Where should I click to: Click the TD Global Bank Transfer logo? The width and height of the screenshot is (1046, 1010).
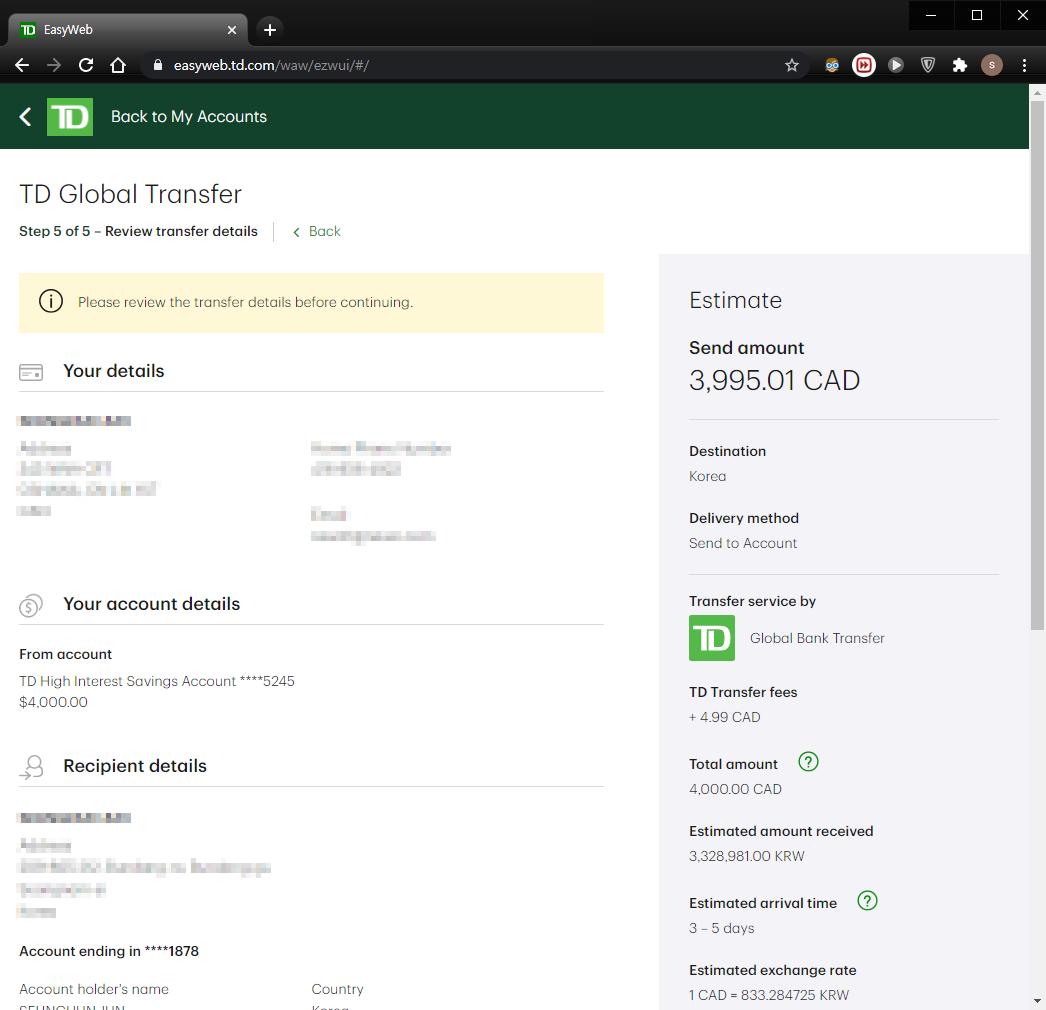[712, 638]
